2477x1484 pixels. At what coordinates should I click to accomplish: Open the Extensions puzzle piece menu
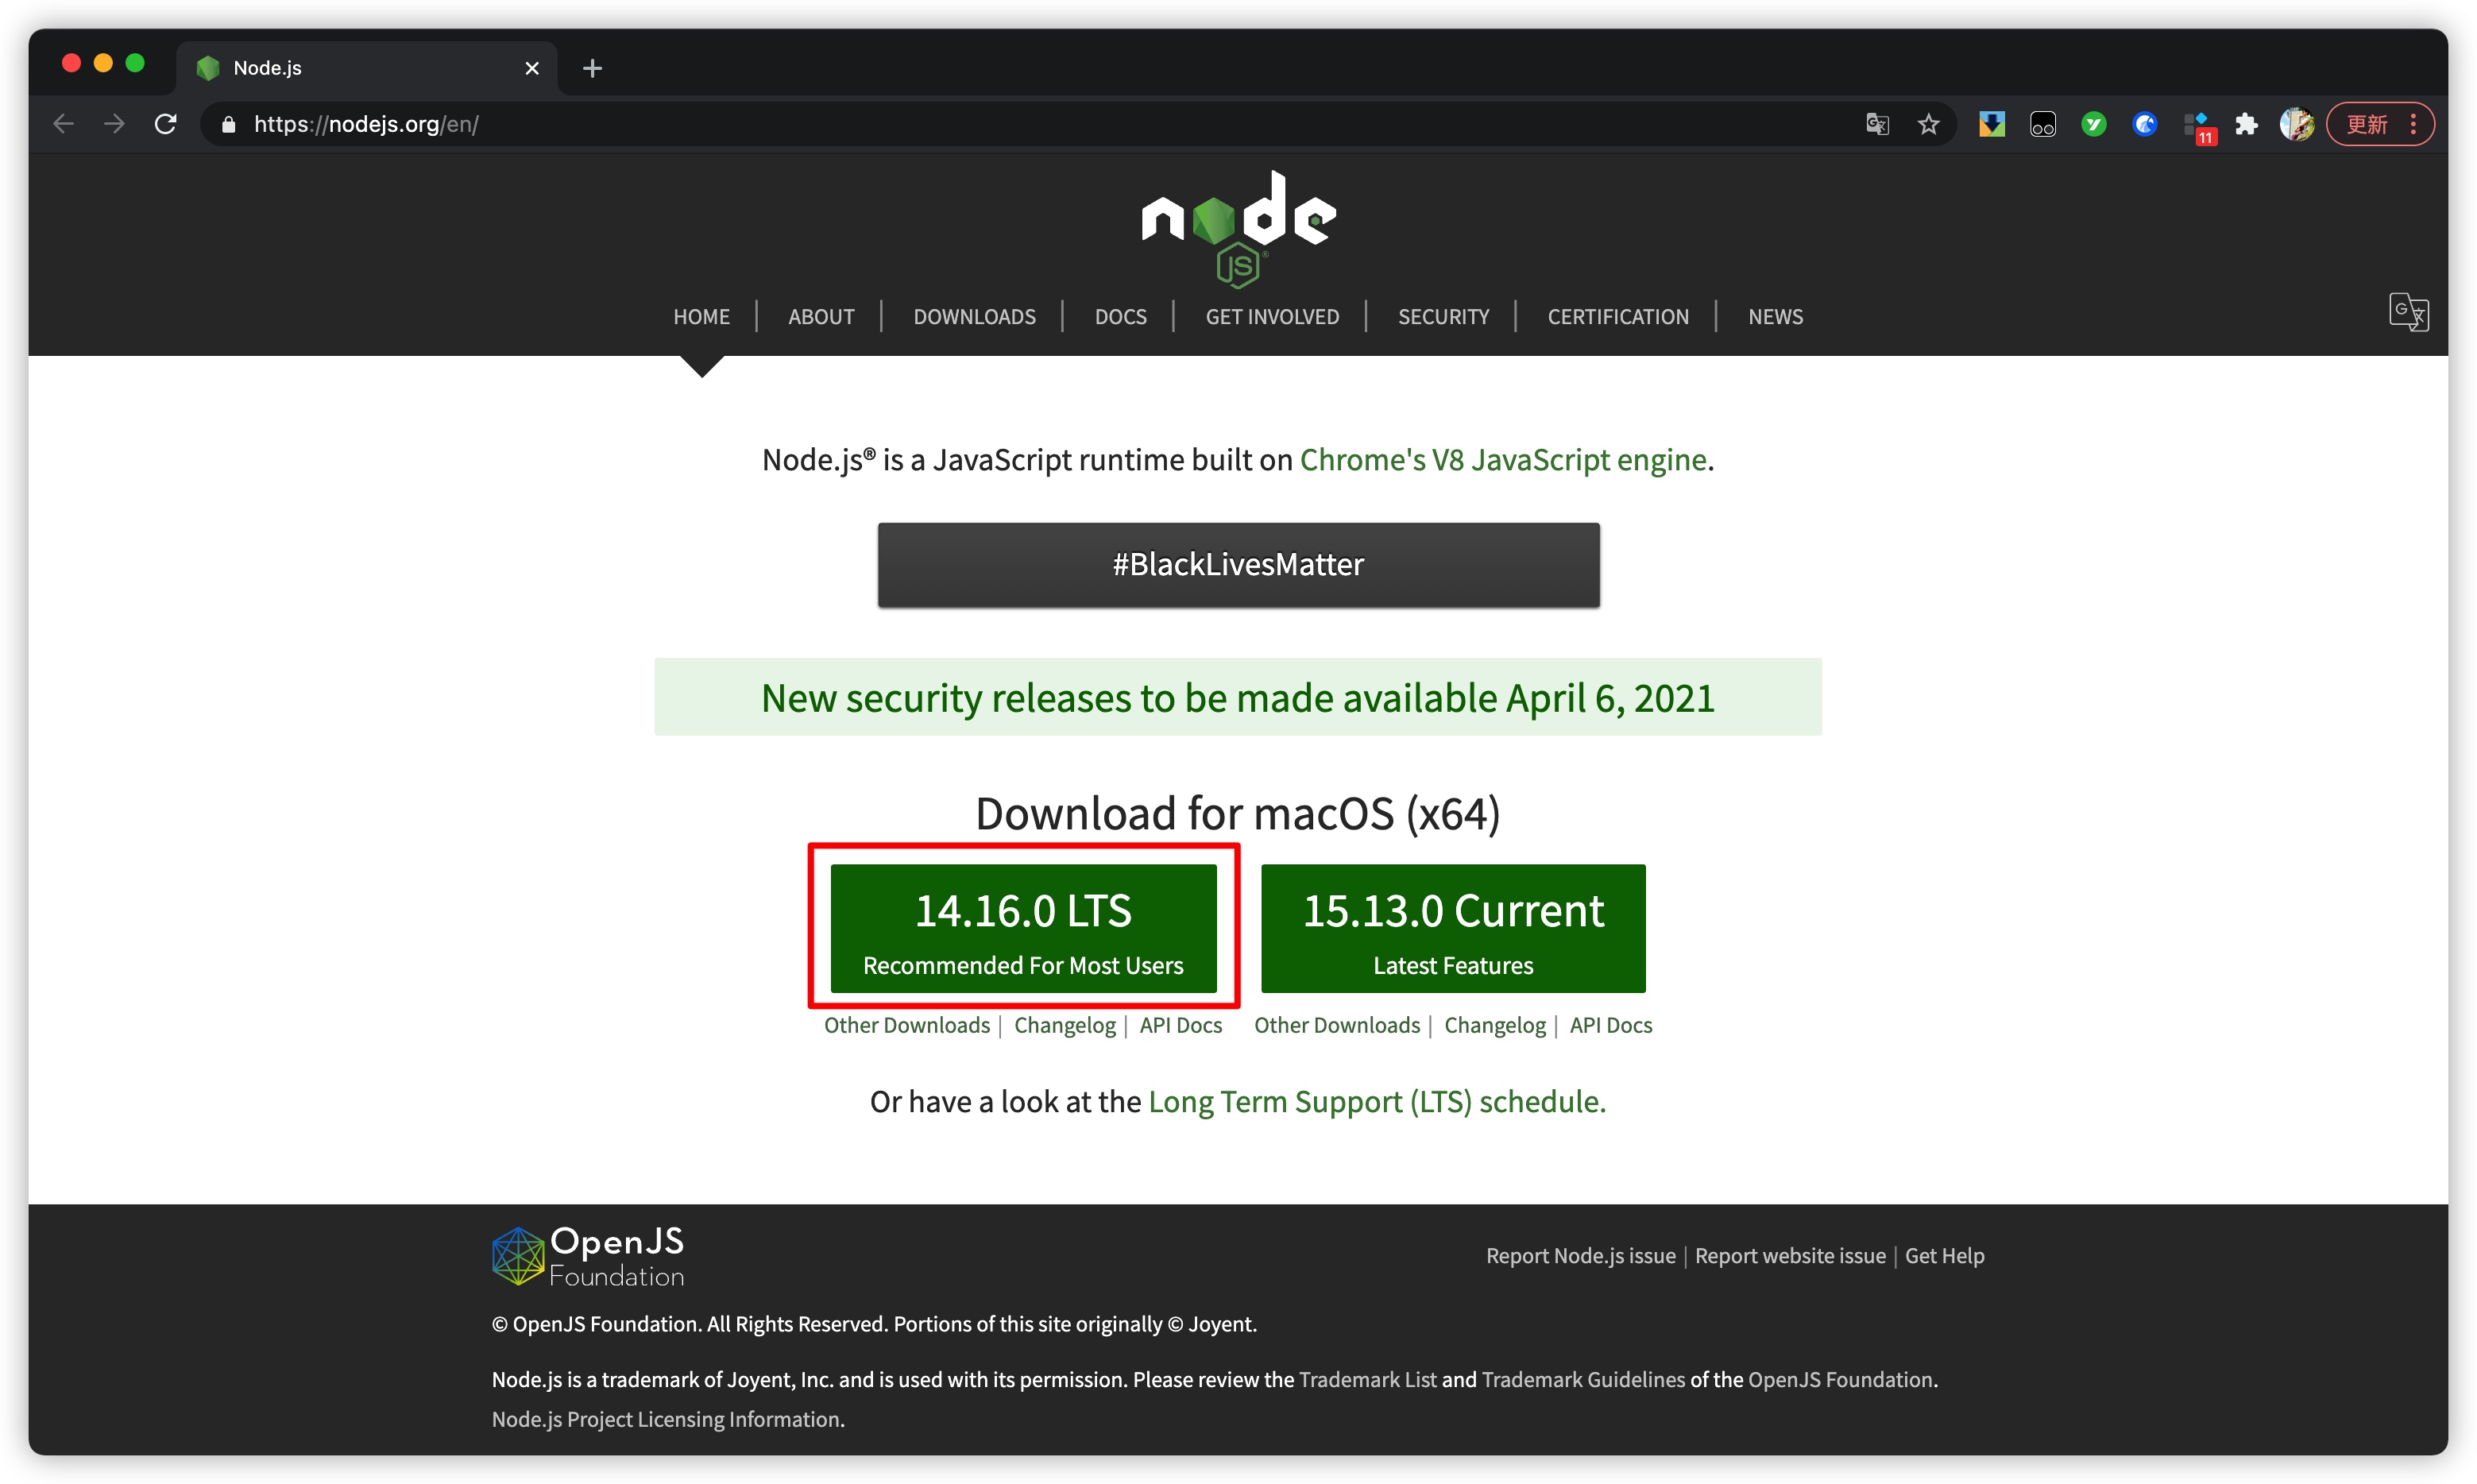[2247, 124]
